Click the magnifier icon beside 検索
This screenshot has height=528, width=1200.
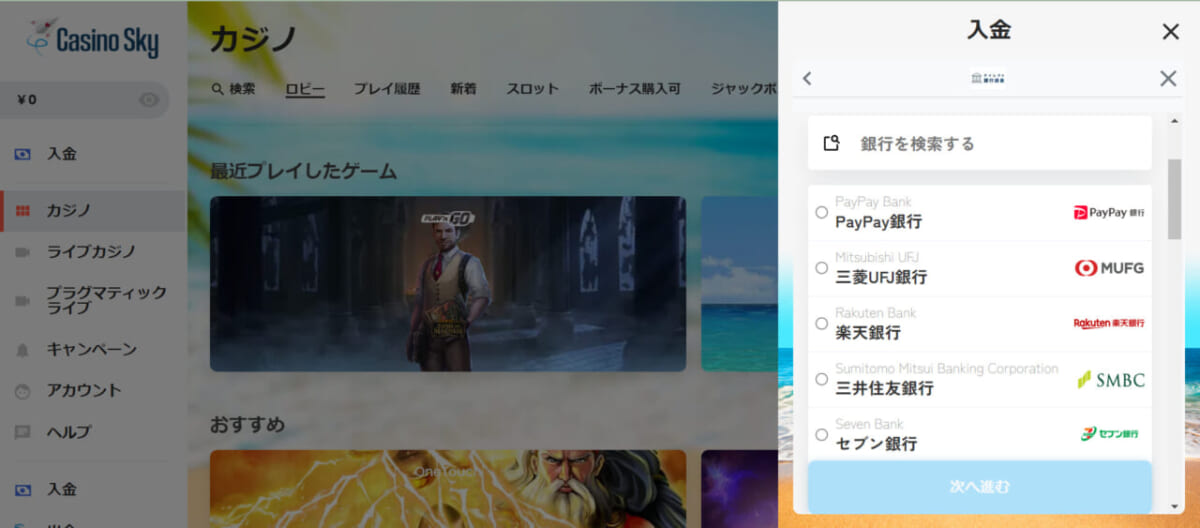[x=217, y=89]
